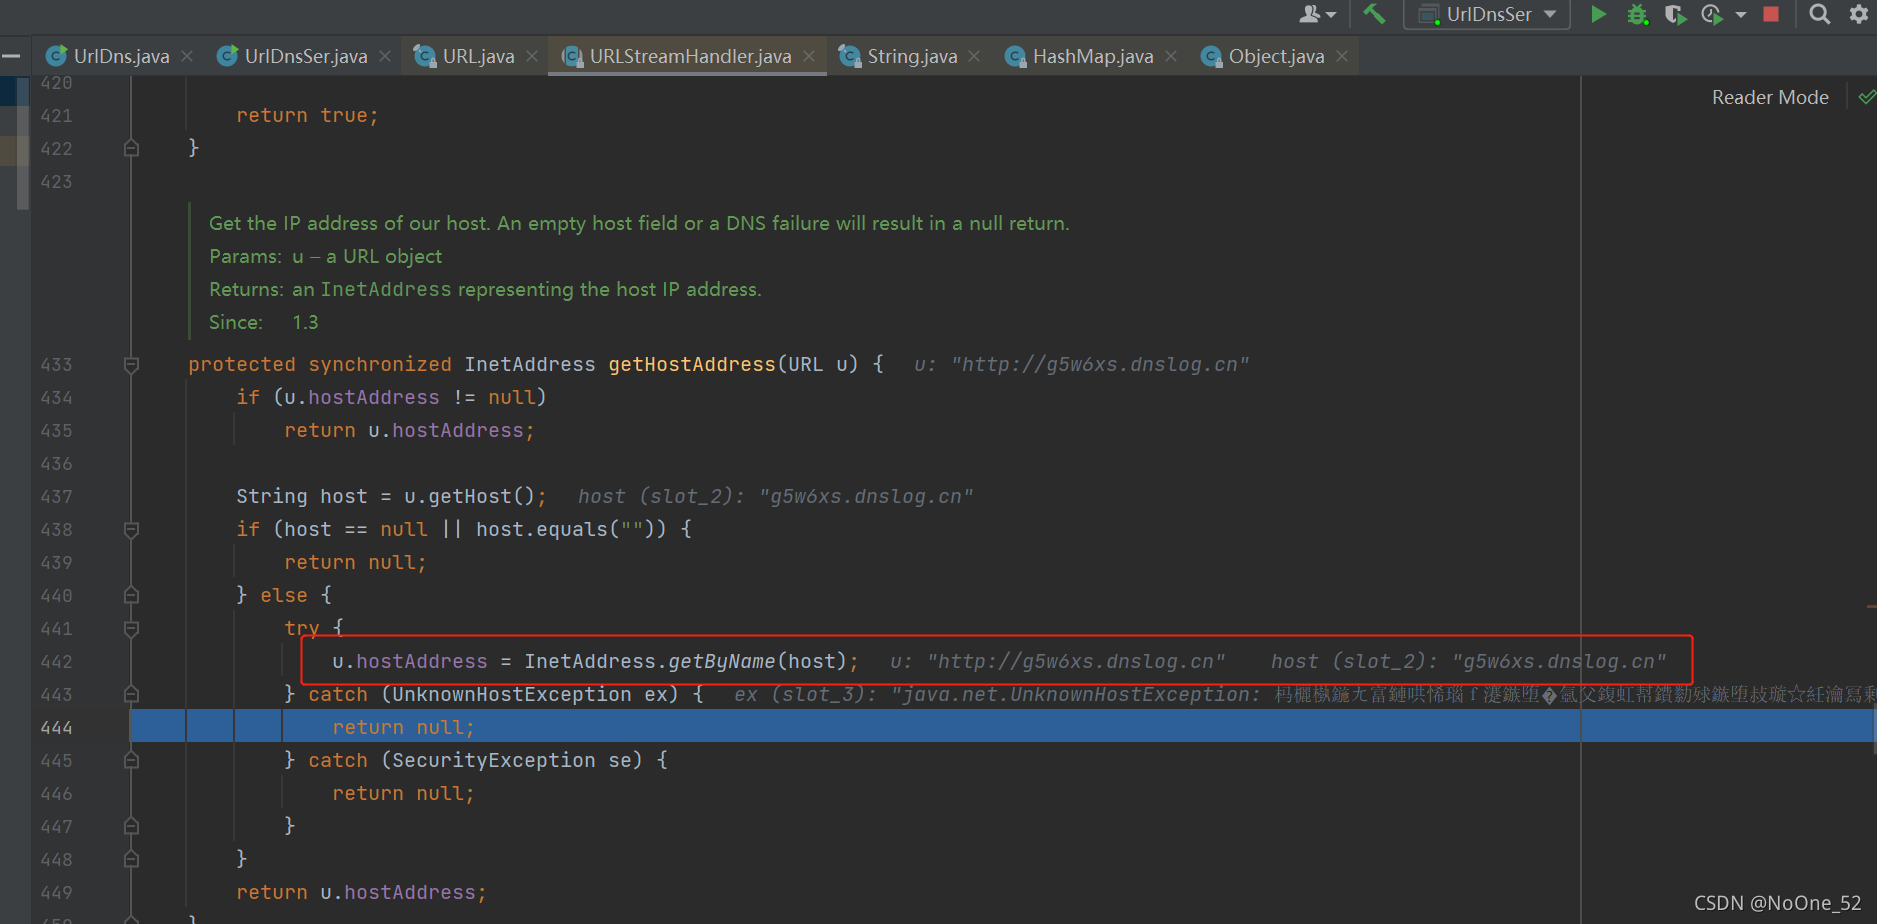
Task: Start Debug with the bug icon
Action: pos(1637,14)
